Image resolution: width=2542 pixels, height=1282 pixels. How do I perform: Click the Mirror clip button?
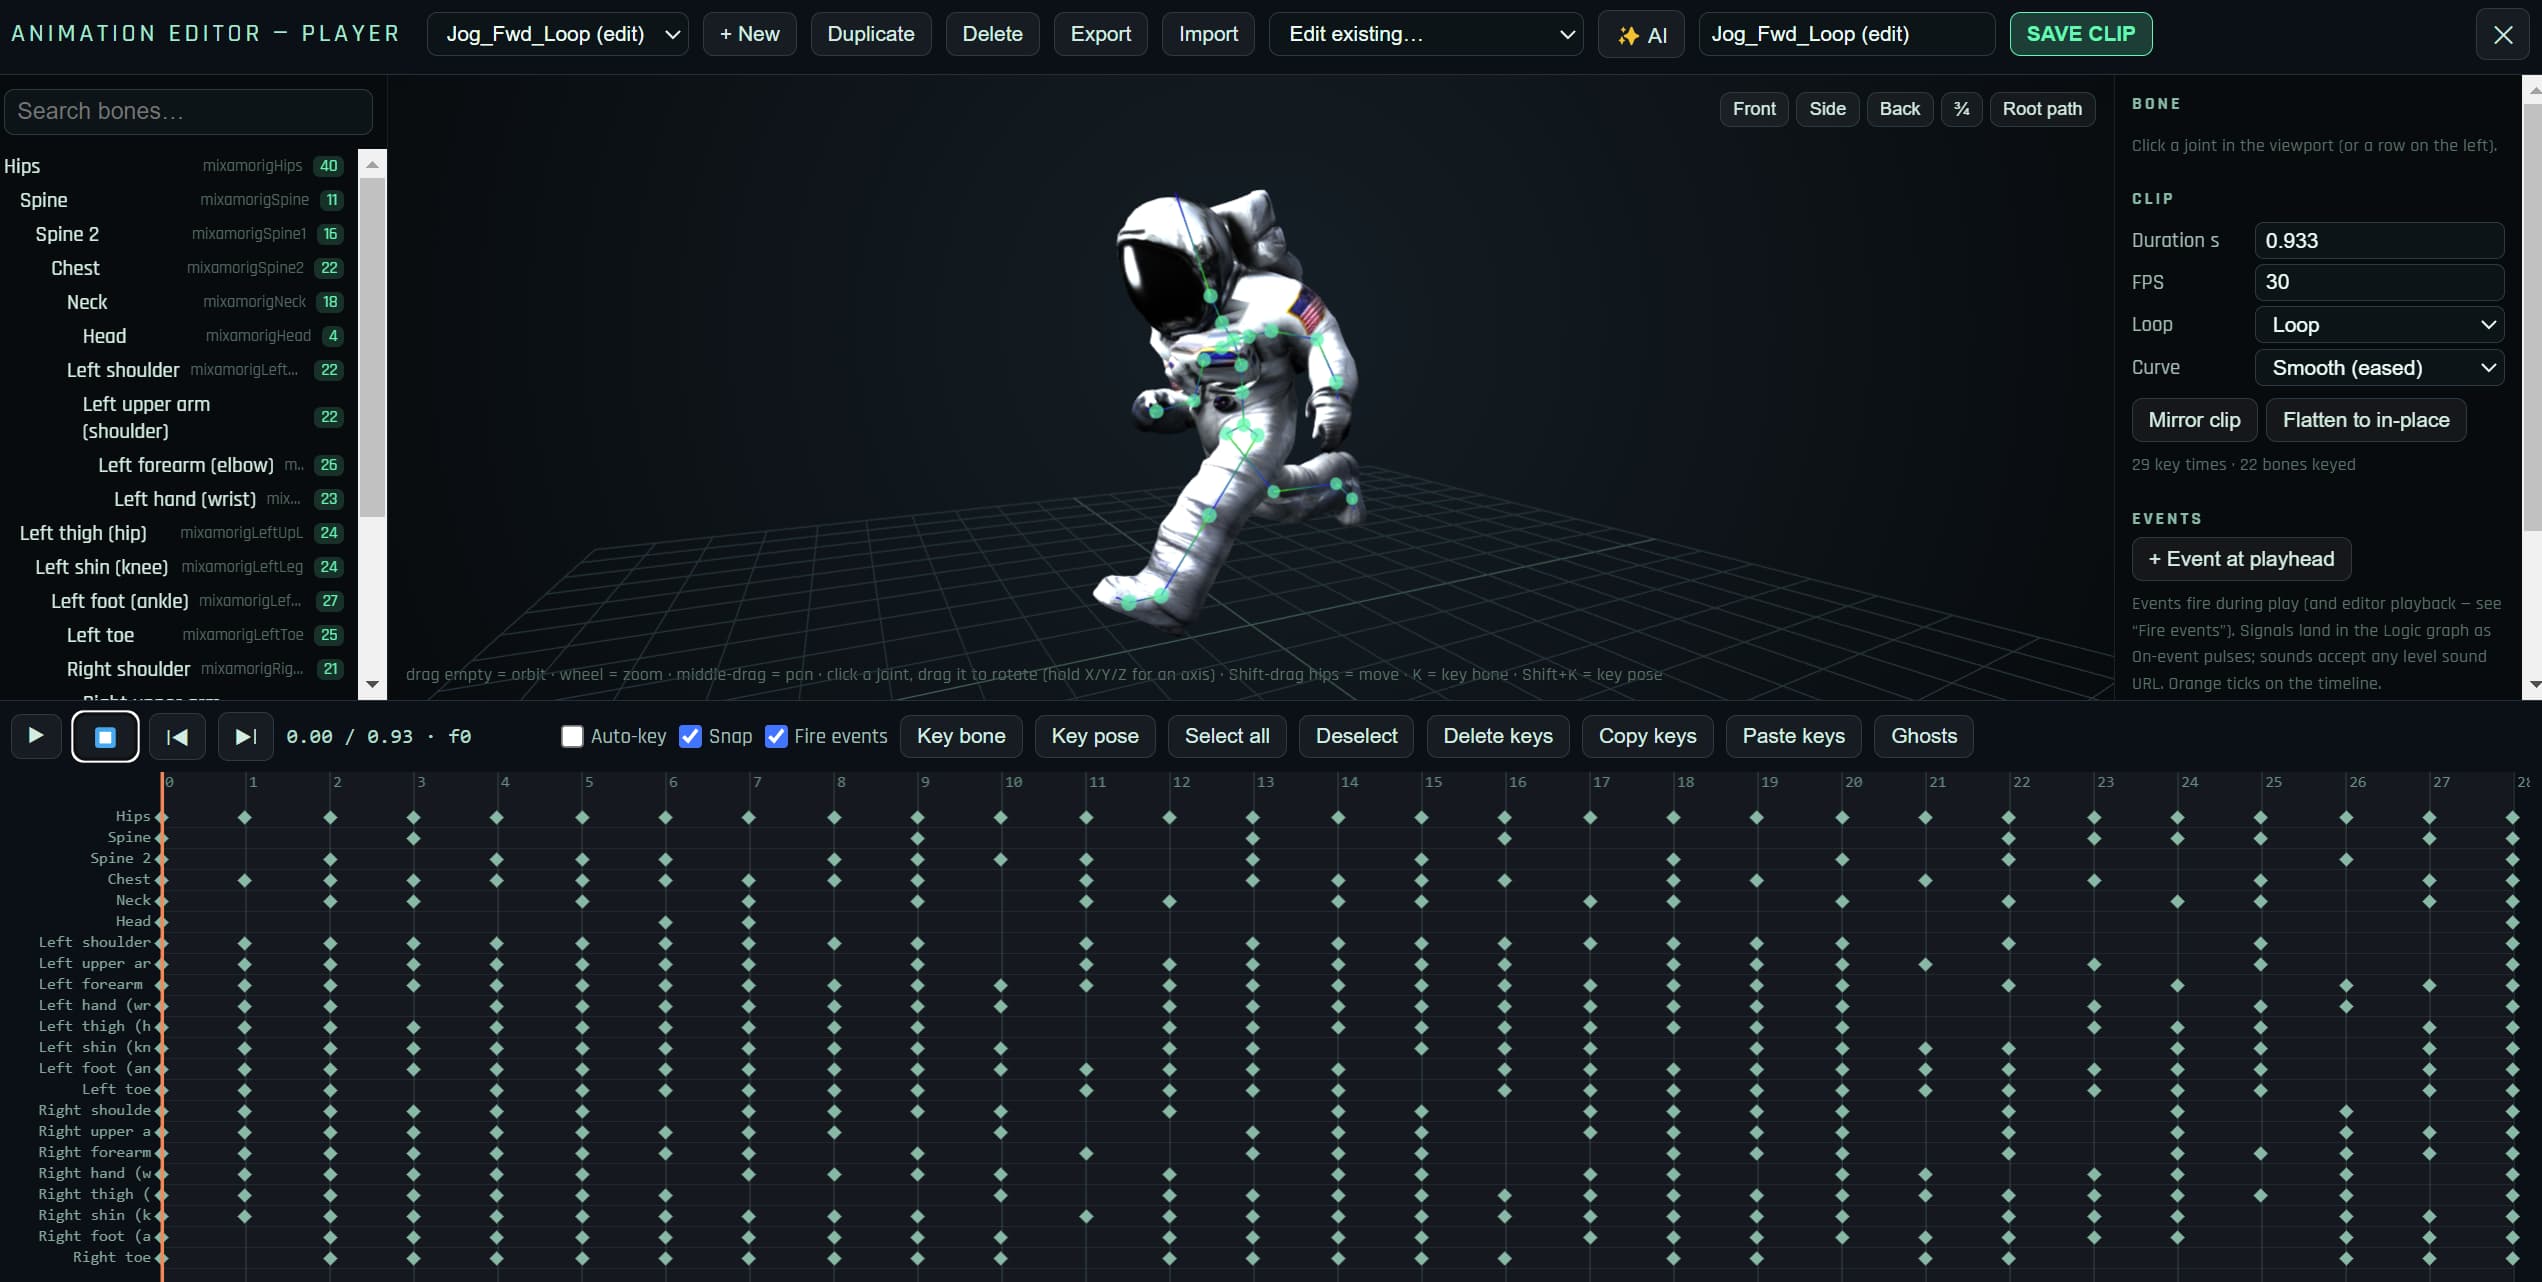(x=2194, y=420)
